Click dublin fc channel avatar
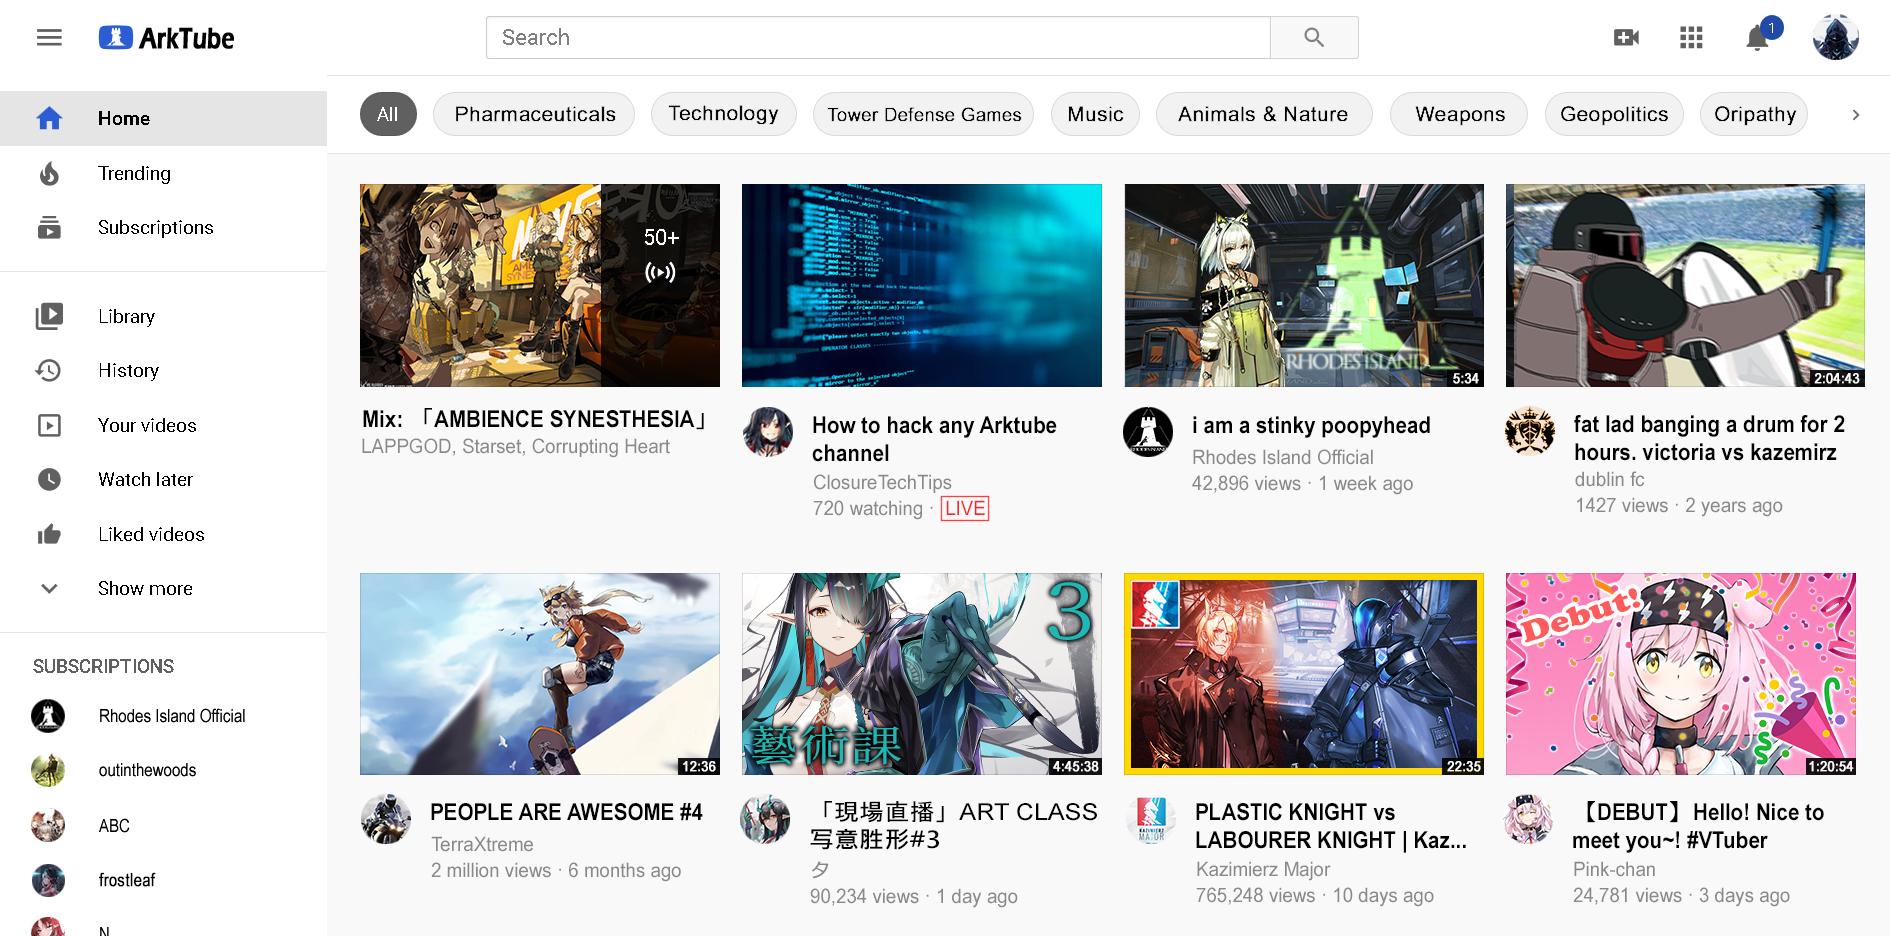This screenshot has width=1890, height=936. [1530, 431]
